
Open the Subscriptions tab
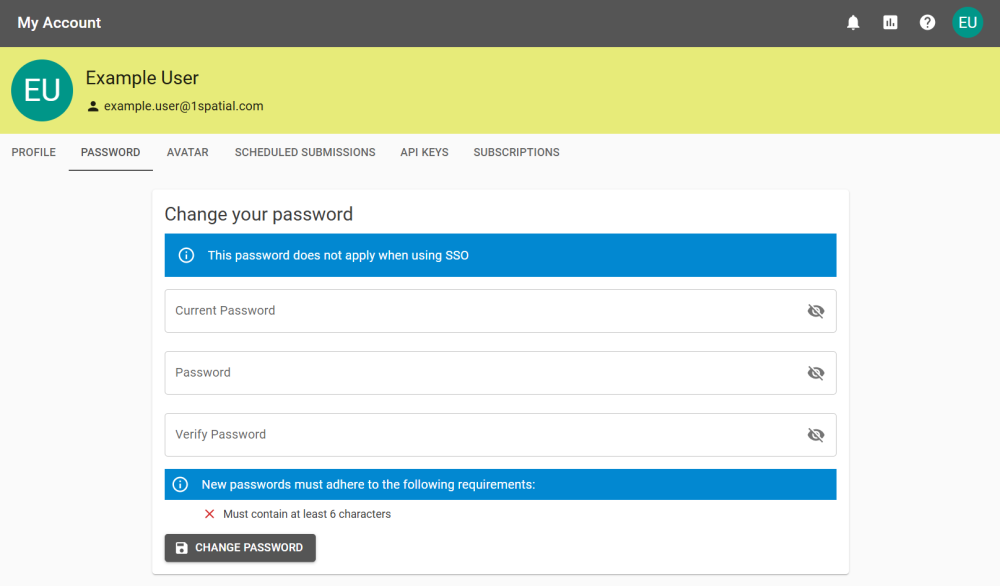(x=516, y=152)
